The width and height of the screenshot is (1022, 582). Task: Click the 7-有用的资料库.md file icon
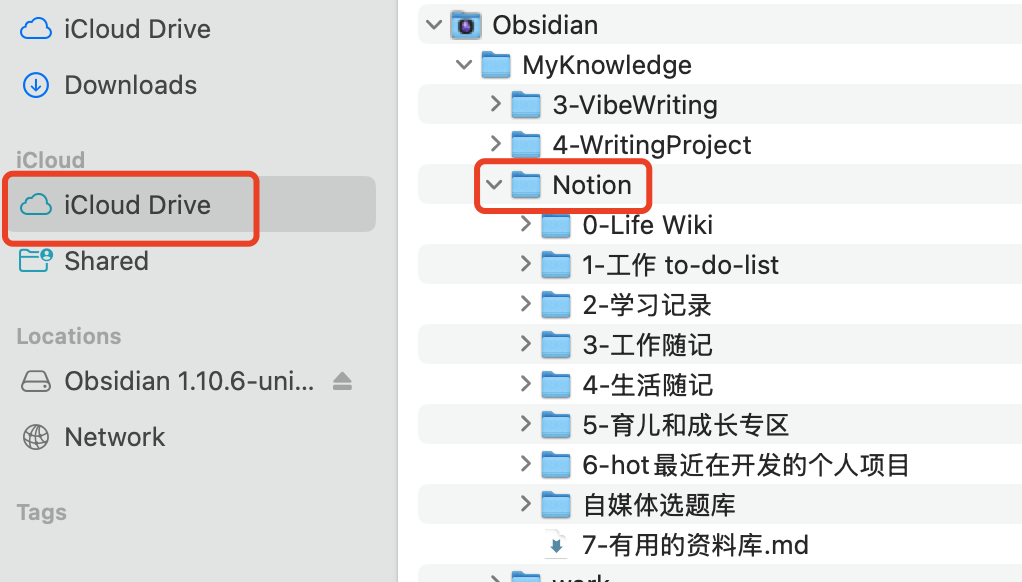(x=555, y=545)
